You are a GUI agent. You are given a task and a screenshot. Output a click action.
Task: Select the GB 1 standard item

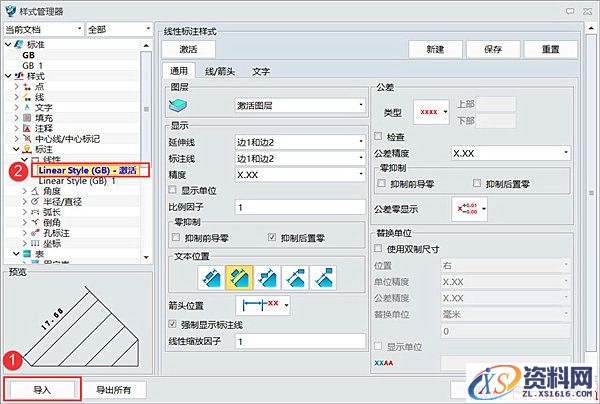(33, 65)
